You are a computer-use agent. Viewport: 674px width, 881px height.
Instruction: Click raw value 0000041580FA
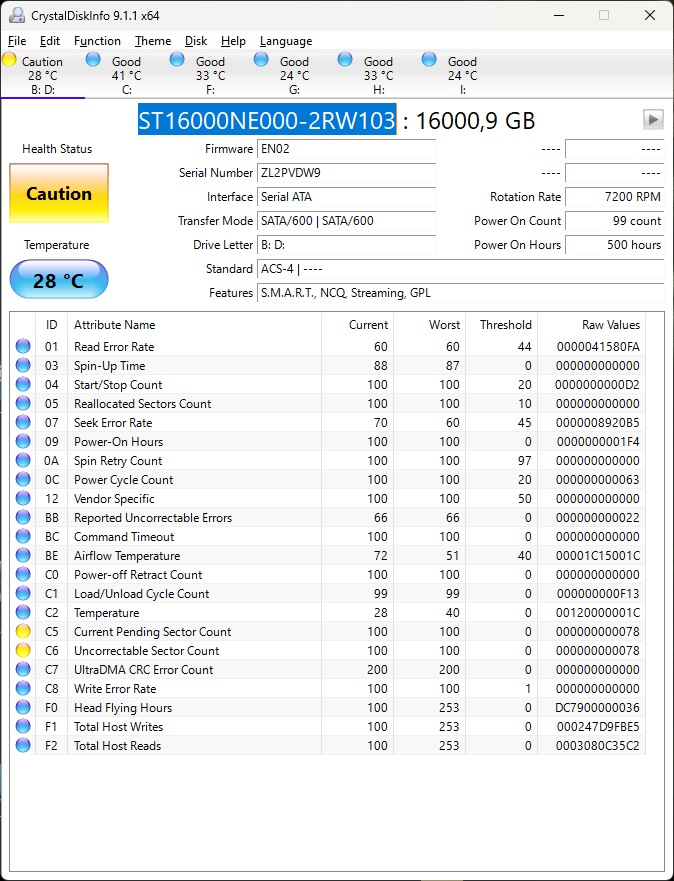[x=598, y=347]
